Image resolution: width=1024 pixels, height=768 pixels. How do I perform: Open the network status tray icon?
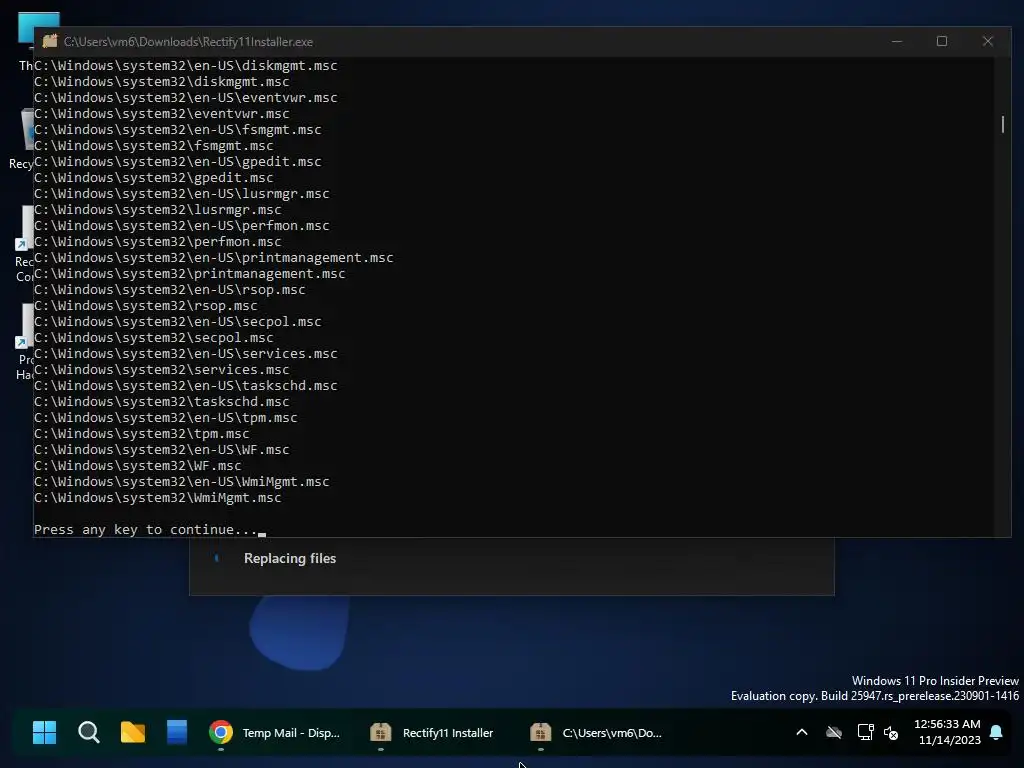865,733
